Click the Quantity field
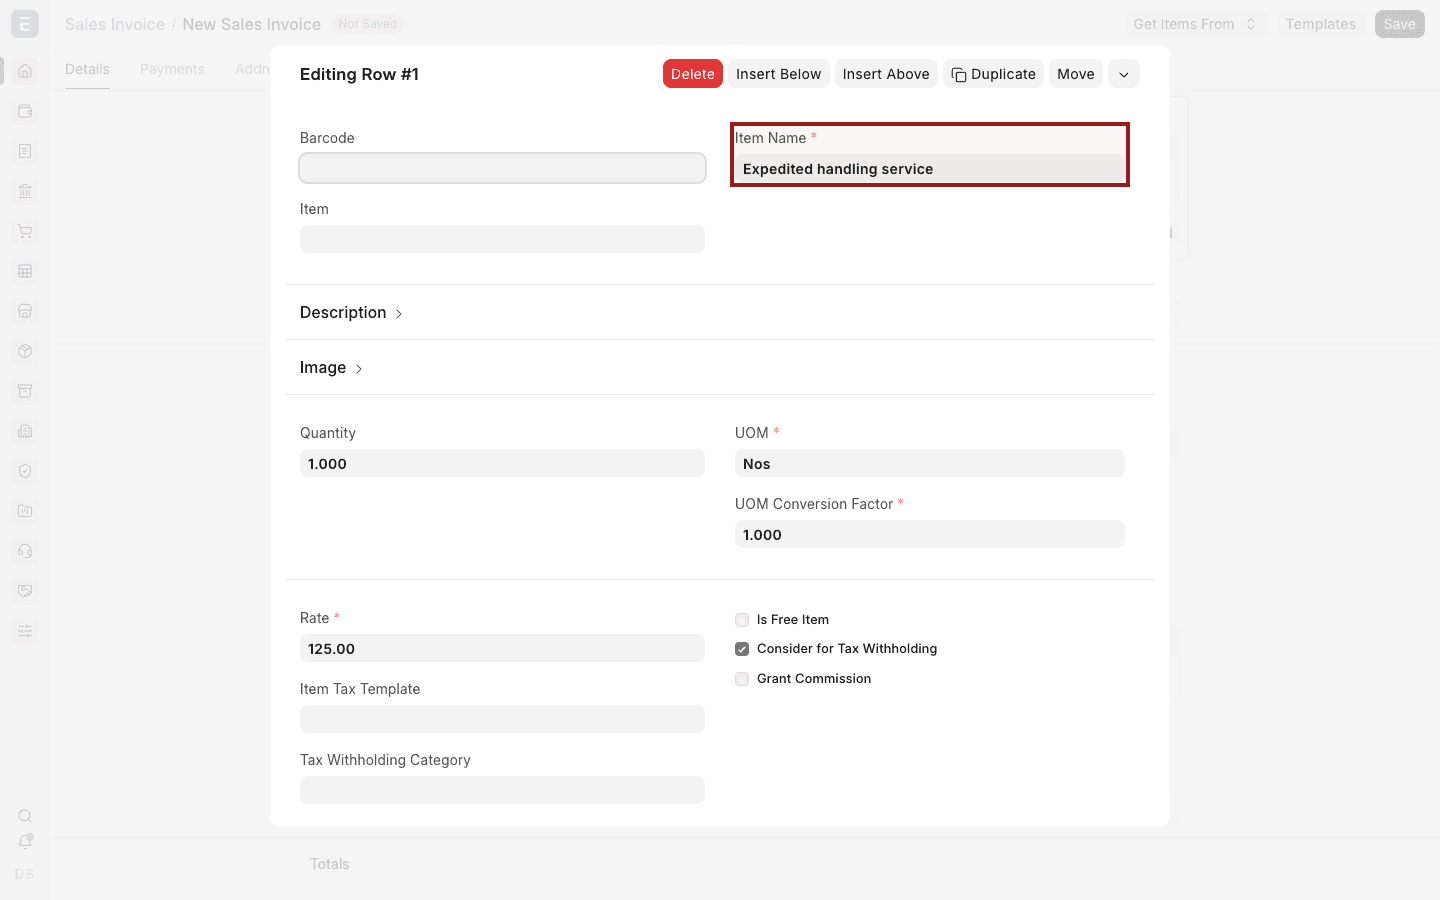The height and width of the screenshot is (900, 1440). coord(502,463)
